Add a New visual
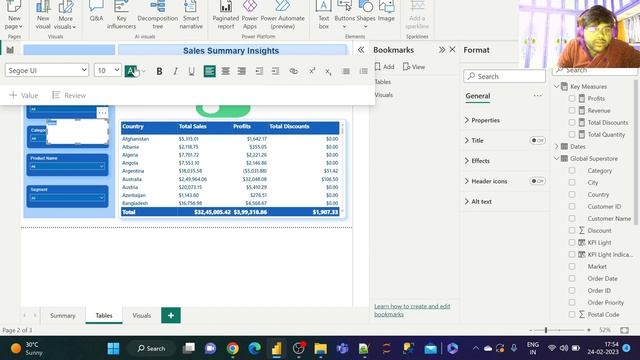Screen dimensions: 640x360 43,15
